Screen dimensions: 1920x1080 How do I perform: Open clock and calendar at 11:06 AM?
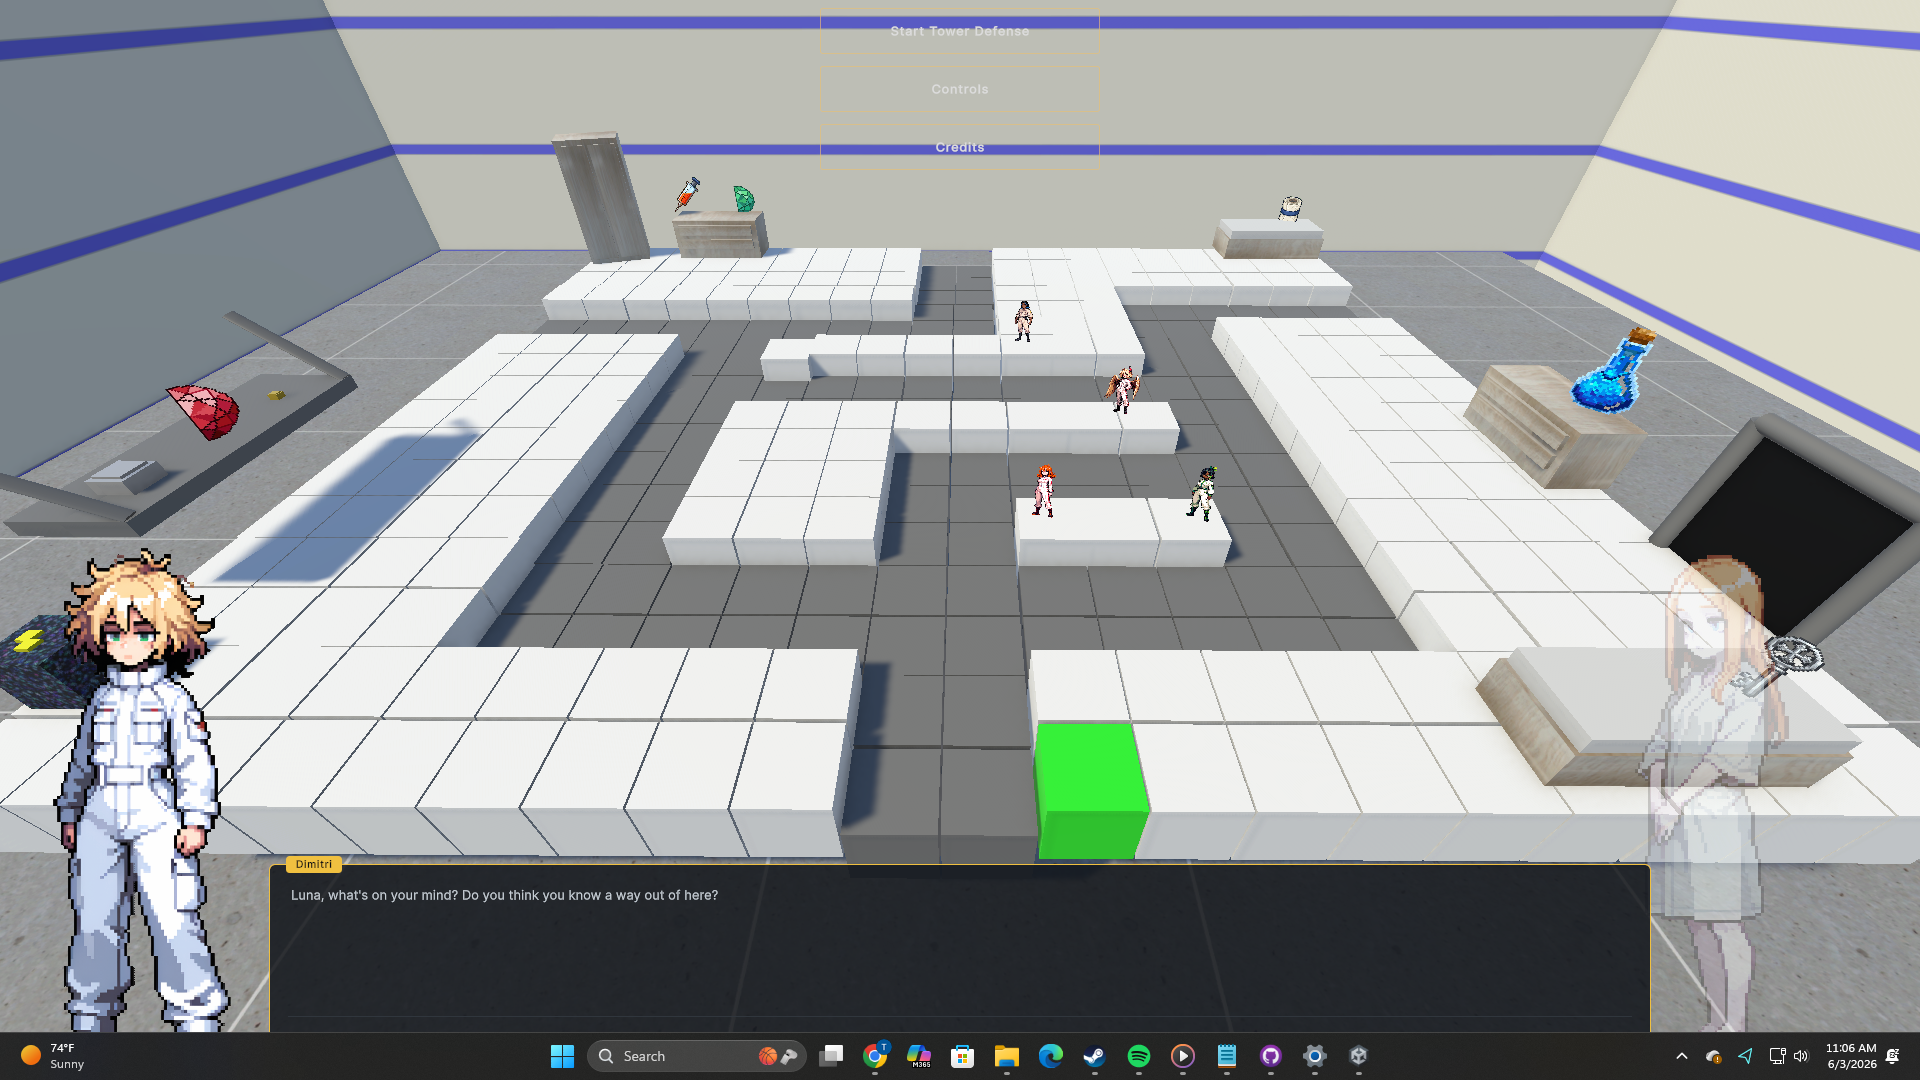pyautogui.click(x=1851, y=1056)
